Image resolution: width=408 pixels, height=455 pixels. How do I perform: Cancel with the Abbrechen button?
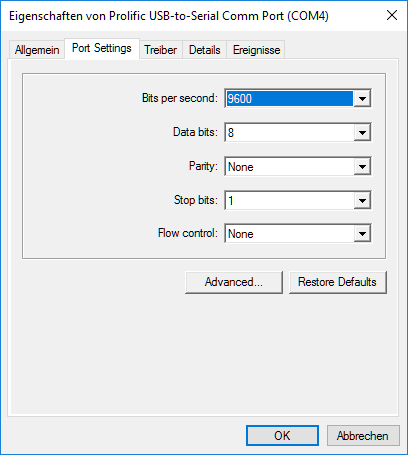pos(363,436)
